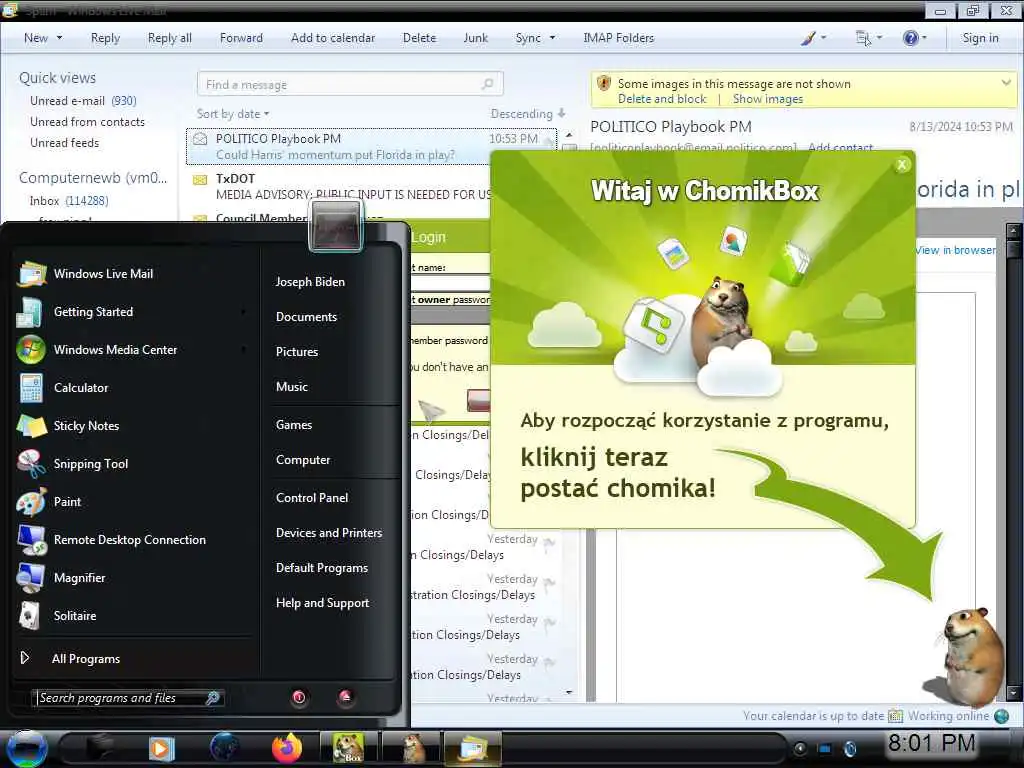This screenshot has height=768, width=1024.
Task: Expand Getting Started submenu arrow
Action: coord(244,312)
